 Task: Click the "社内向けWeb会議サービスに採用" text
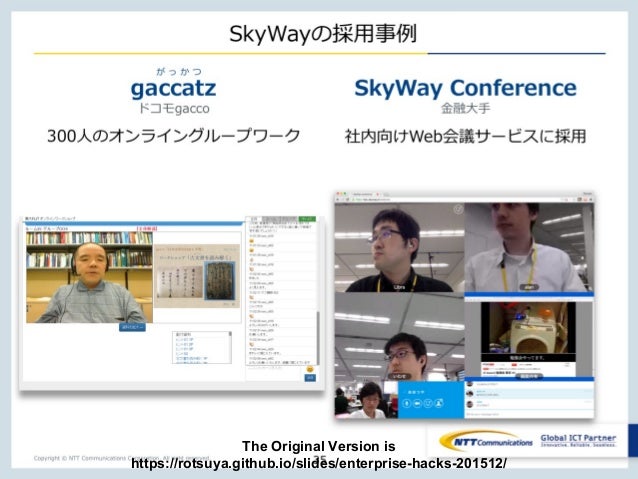tap(465, 136)
